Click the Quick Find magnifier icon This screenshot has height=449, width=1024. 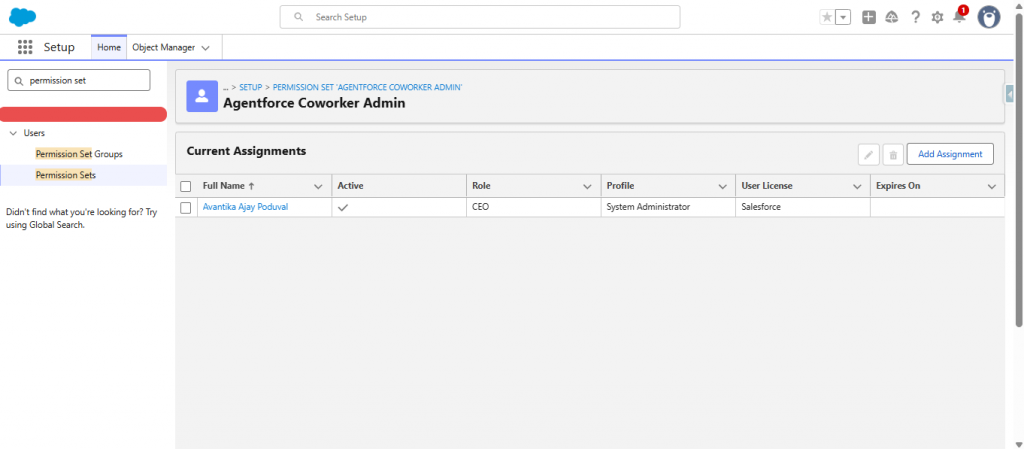18,81
